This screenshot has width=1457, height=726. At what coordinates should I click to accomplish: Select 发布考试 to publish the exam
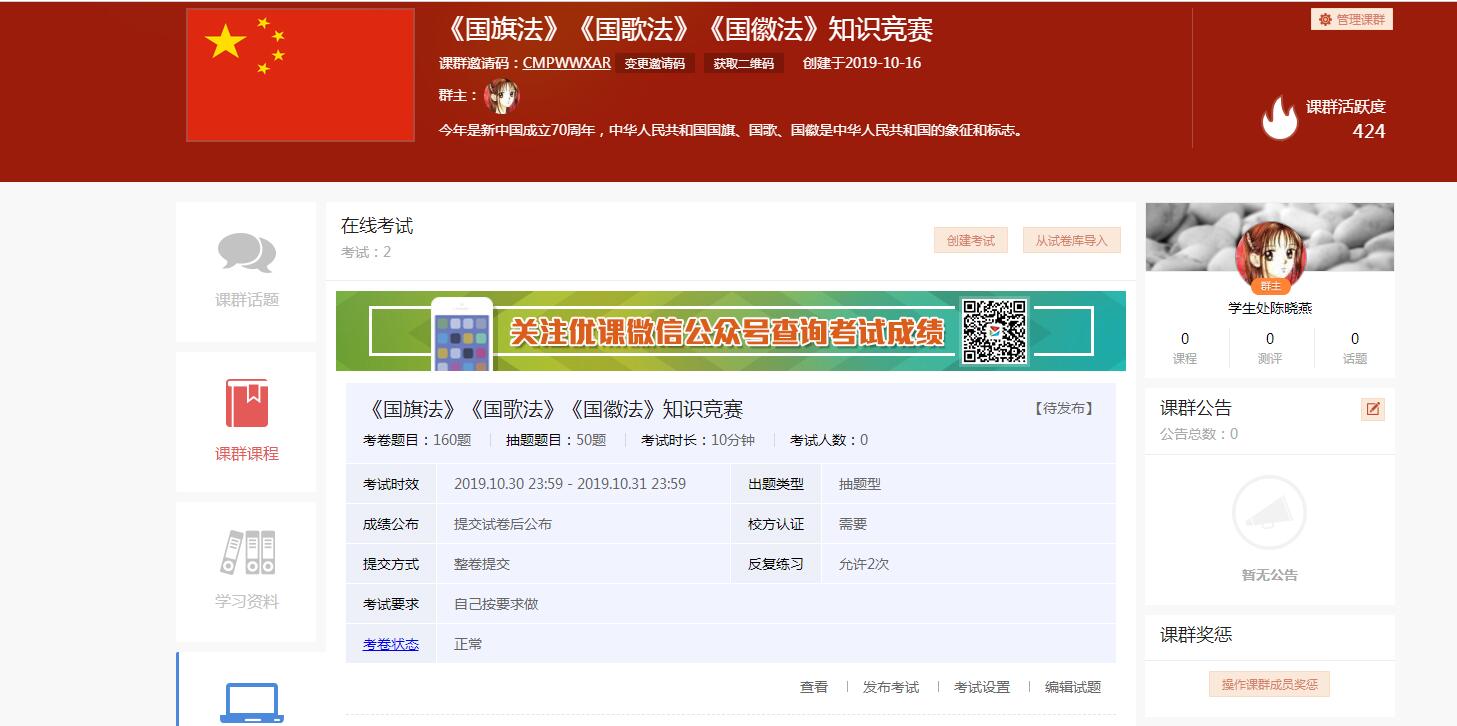coord(890,687)
